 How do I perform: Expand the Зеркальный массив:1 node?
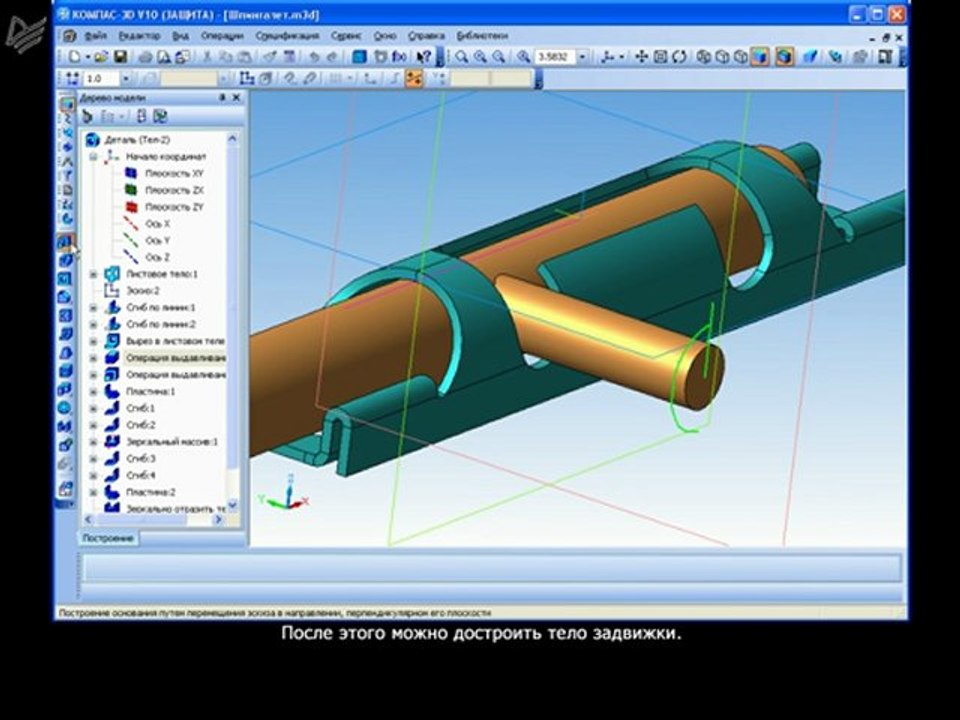[93, 442]
